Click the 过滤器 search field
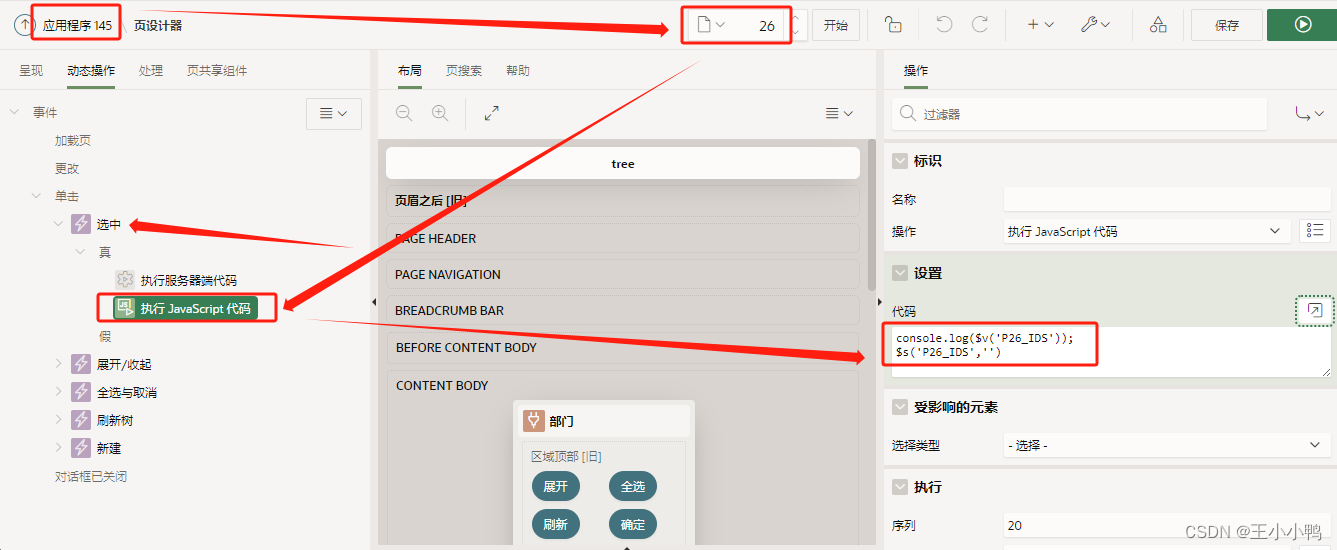This screenshot has width=1337, height=550. pyautogui.click(x=1079, y=114)
